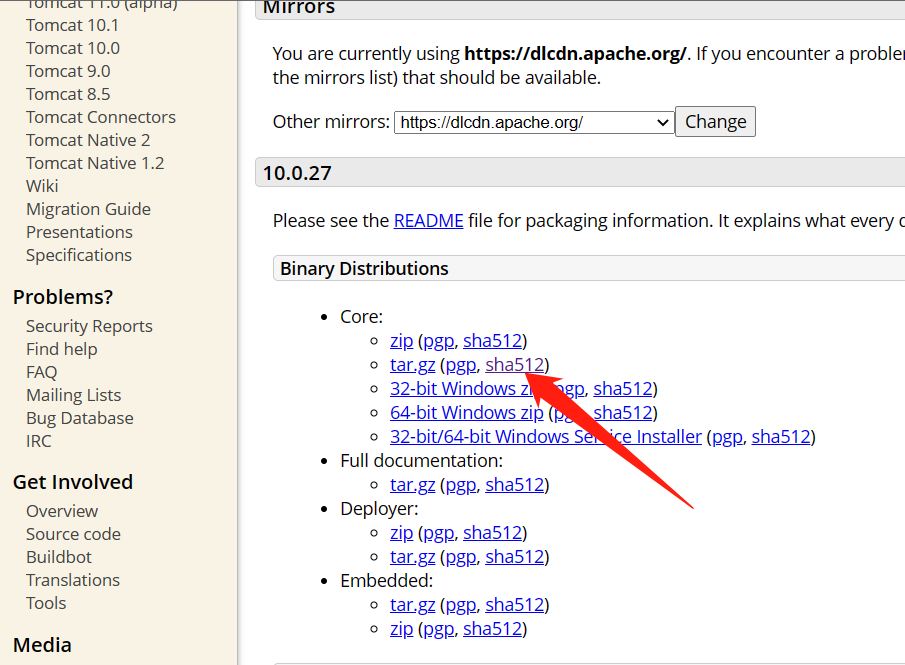
Task: Open Tomcat Connectors link
Action: click(101, 117)
